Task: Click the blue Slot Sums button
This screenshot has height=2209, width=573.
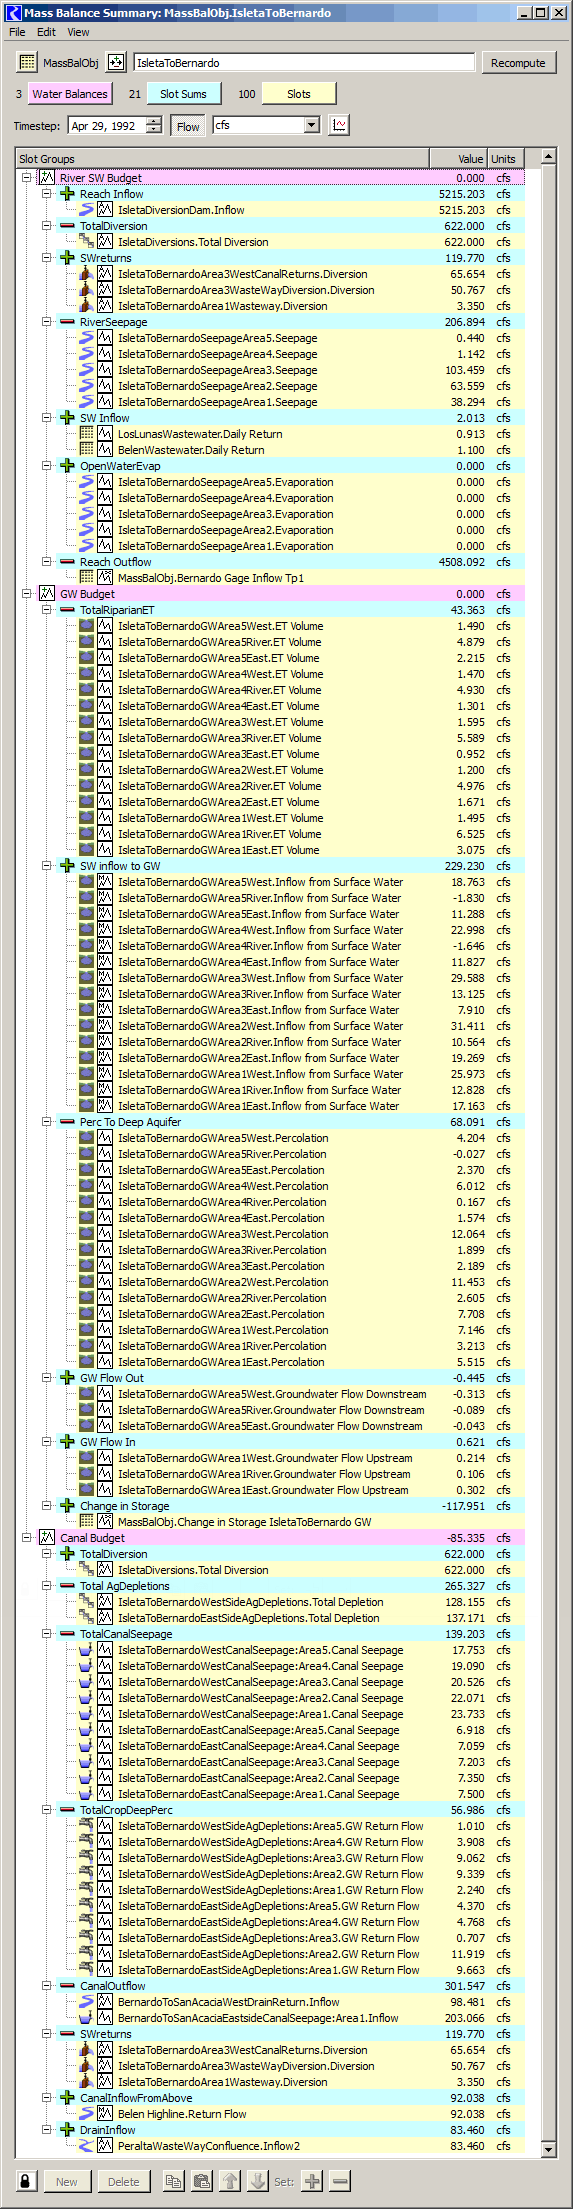Action: 183,94
